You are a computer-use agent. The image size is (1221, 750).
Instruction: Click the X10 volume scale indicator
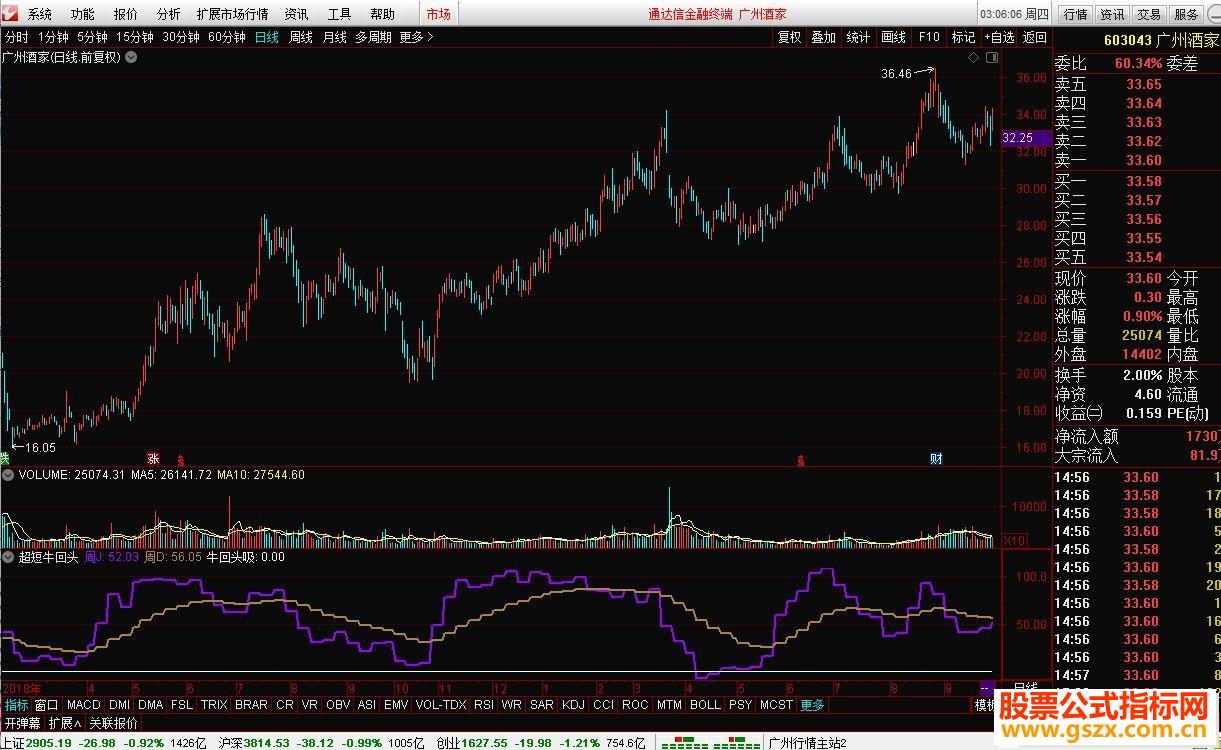[1014, 540]
